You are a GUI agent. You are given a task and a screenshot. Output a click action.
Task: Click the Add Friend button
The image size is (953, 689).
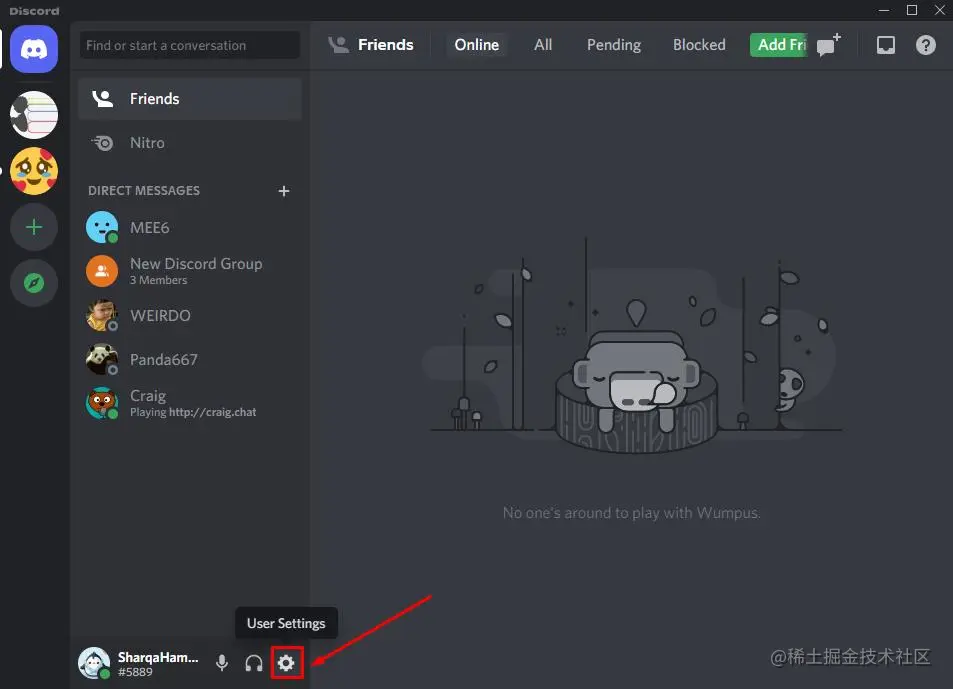(779, 45)
